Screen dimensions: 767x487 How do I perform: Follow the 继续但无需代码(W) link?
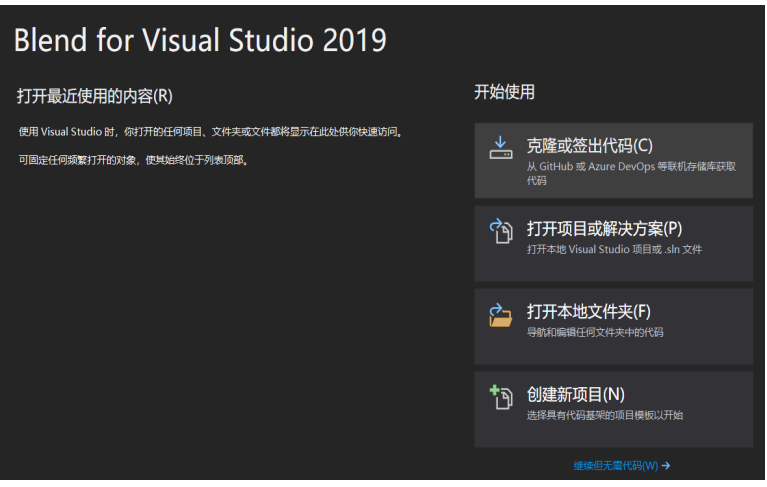pyautogui.click(x=616, y=465)
